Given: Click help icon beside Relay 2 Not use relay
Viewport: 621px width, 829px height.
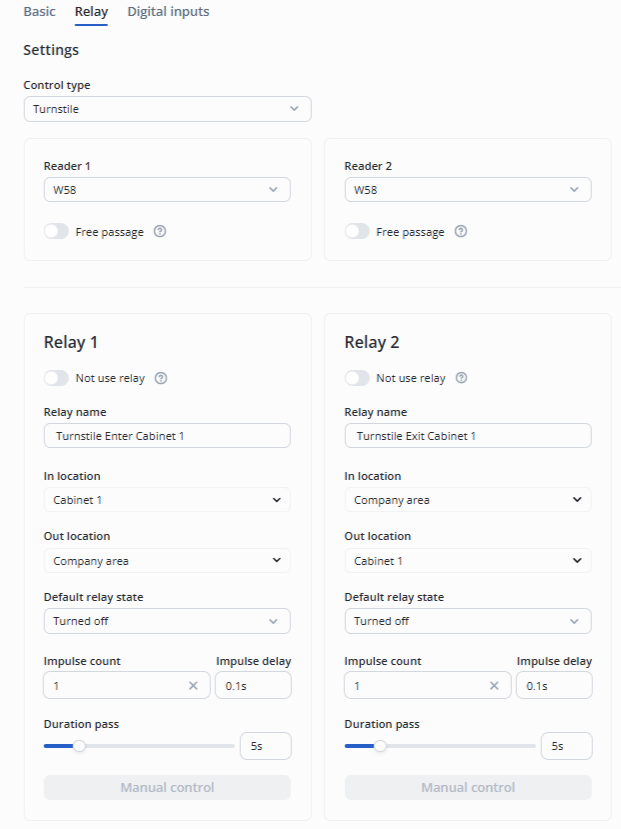Looking at the screenshot, I should (462, 379).
